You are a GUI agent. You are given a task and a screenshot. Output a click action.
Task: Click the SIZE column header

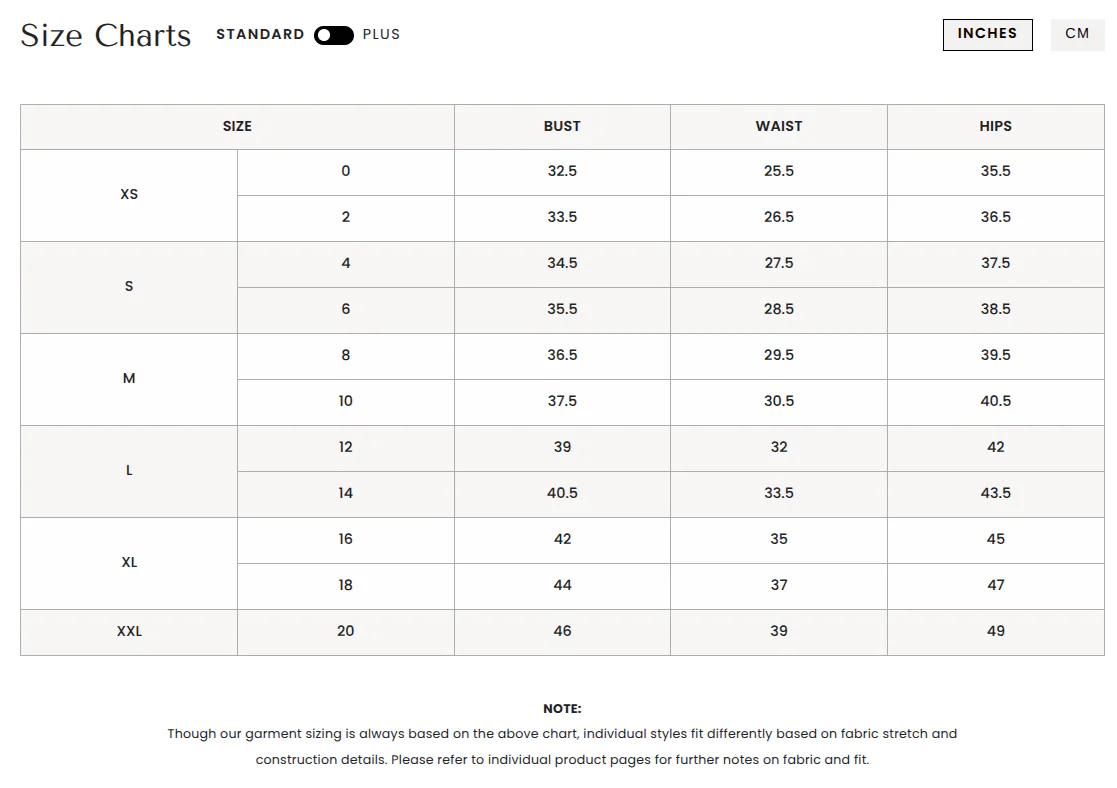pyautogui.click(x=237, y=127)
